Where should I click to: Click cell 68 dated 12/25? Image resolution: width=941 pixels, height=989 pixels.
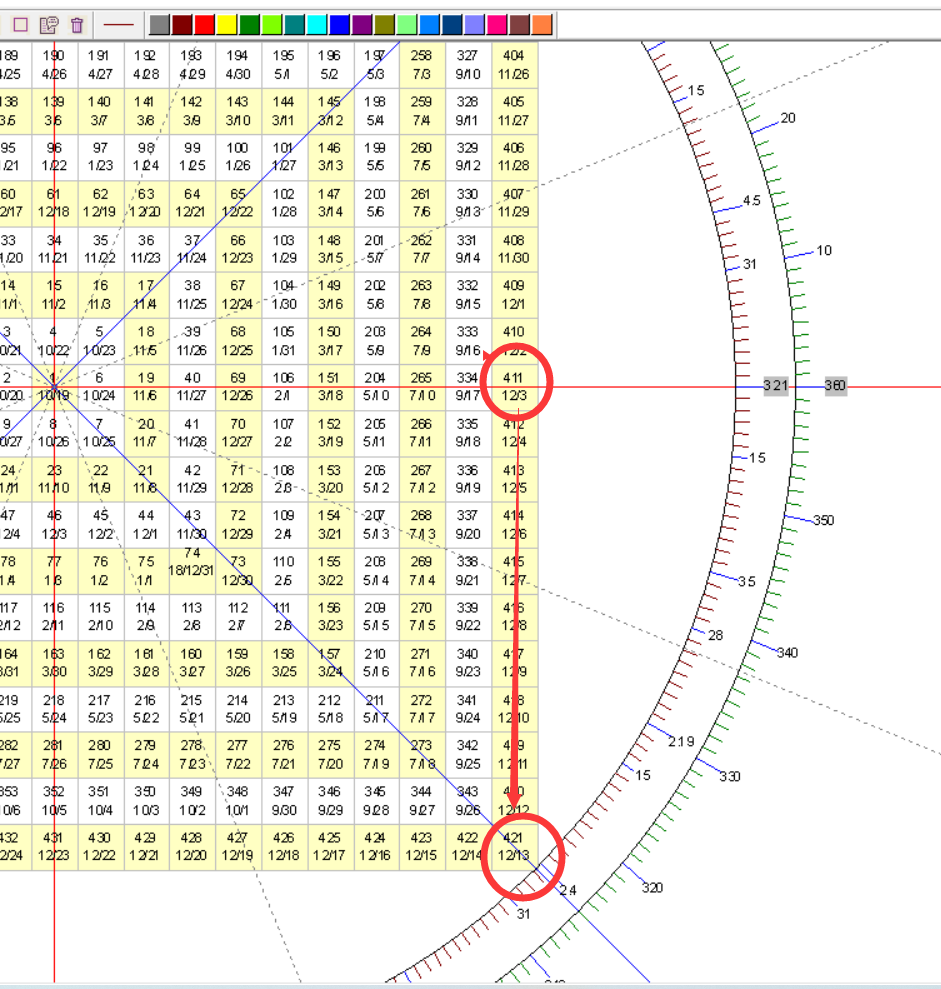tap(238, 341)
